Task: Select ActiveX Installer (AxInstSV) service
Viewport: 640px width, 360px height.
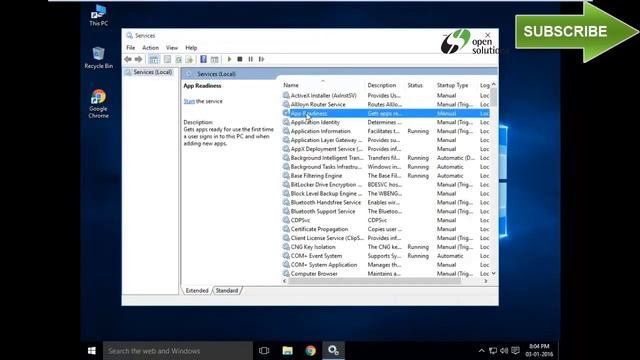Action: (x=385, y=96)
